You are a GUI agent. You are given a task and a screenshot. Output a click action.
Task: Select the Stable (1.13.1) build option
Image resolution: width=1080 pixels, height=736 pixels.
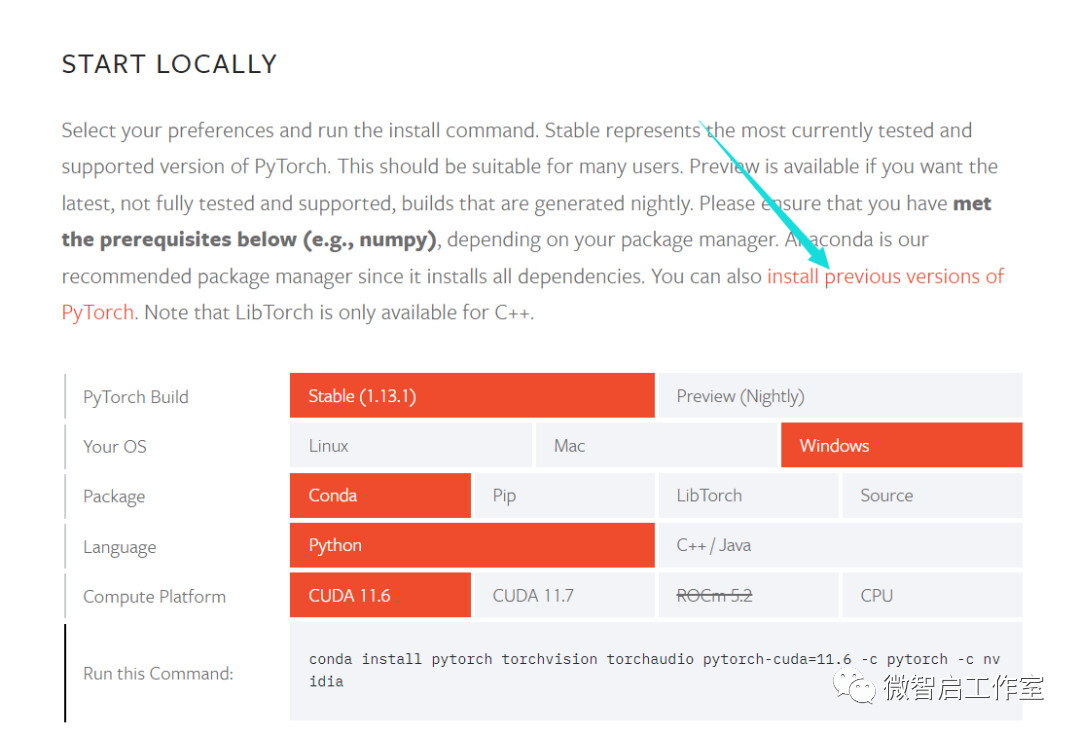(472, 396)
